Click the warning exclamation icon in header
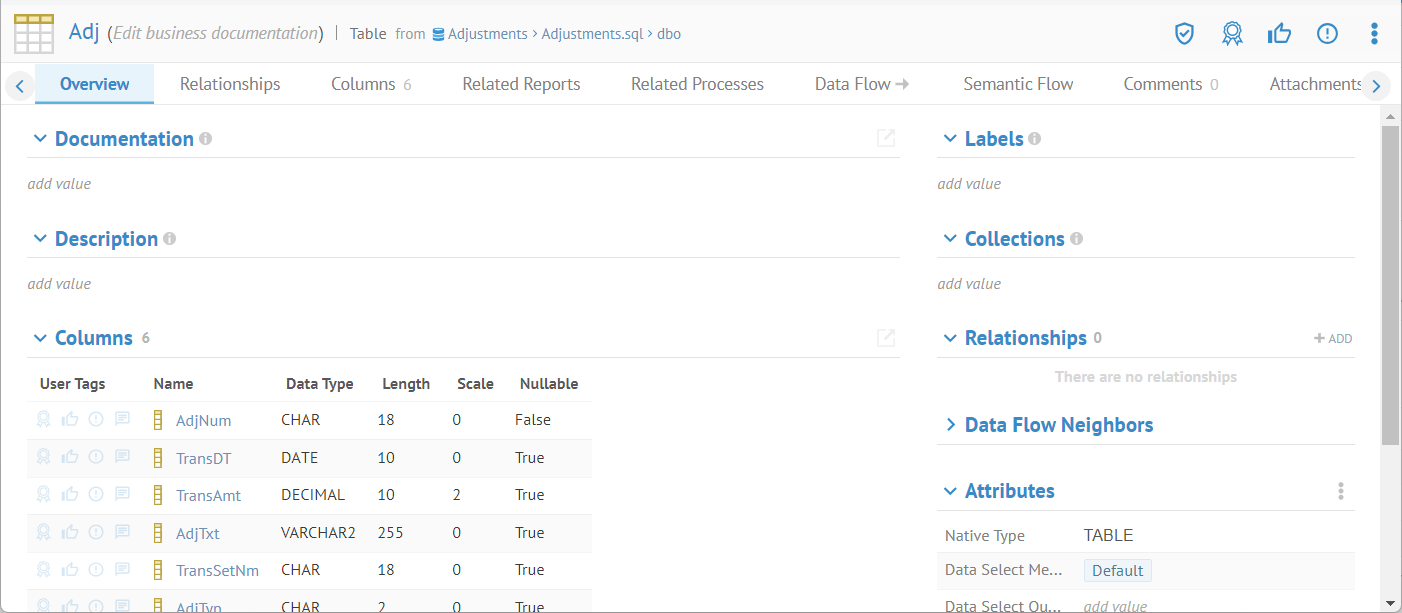This screenshot has width=1402, height=613. tap(1327, 34)
